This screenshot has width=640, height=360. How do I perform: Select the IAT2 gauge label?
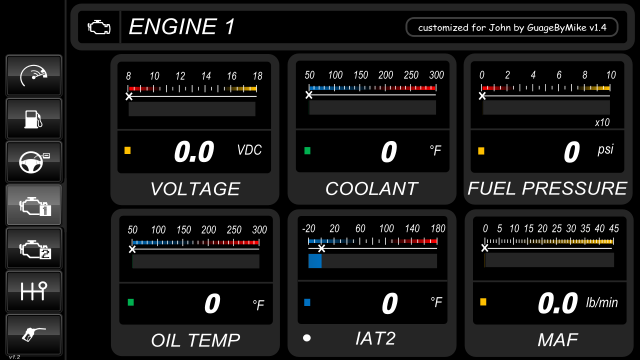click(x=376, y=338)
